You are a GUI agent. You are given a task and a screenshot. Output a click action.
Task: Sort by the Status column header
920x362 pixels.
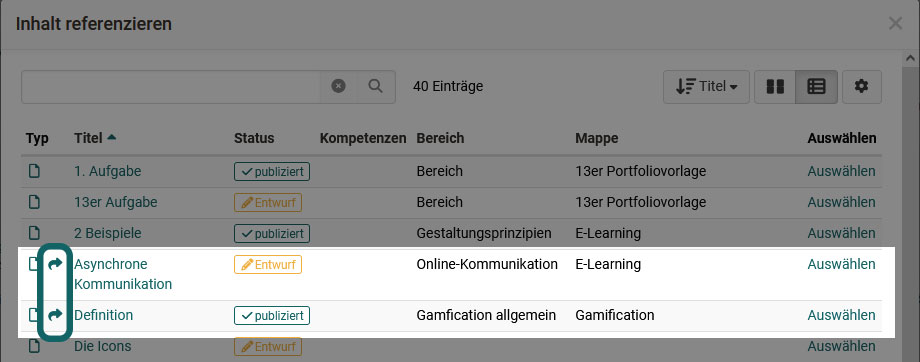click(254, 138)
